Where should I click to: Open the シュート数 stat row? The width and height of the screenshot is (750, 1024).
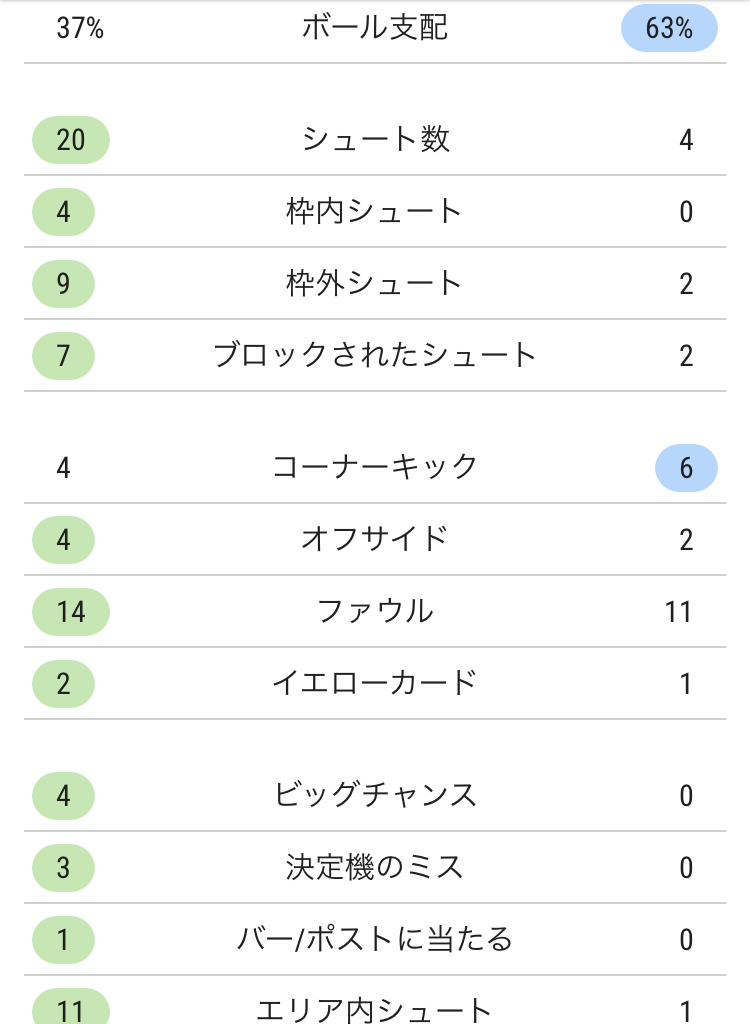coord(375,140)
